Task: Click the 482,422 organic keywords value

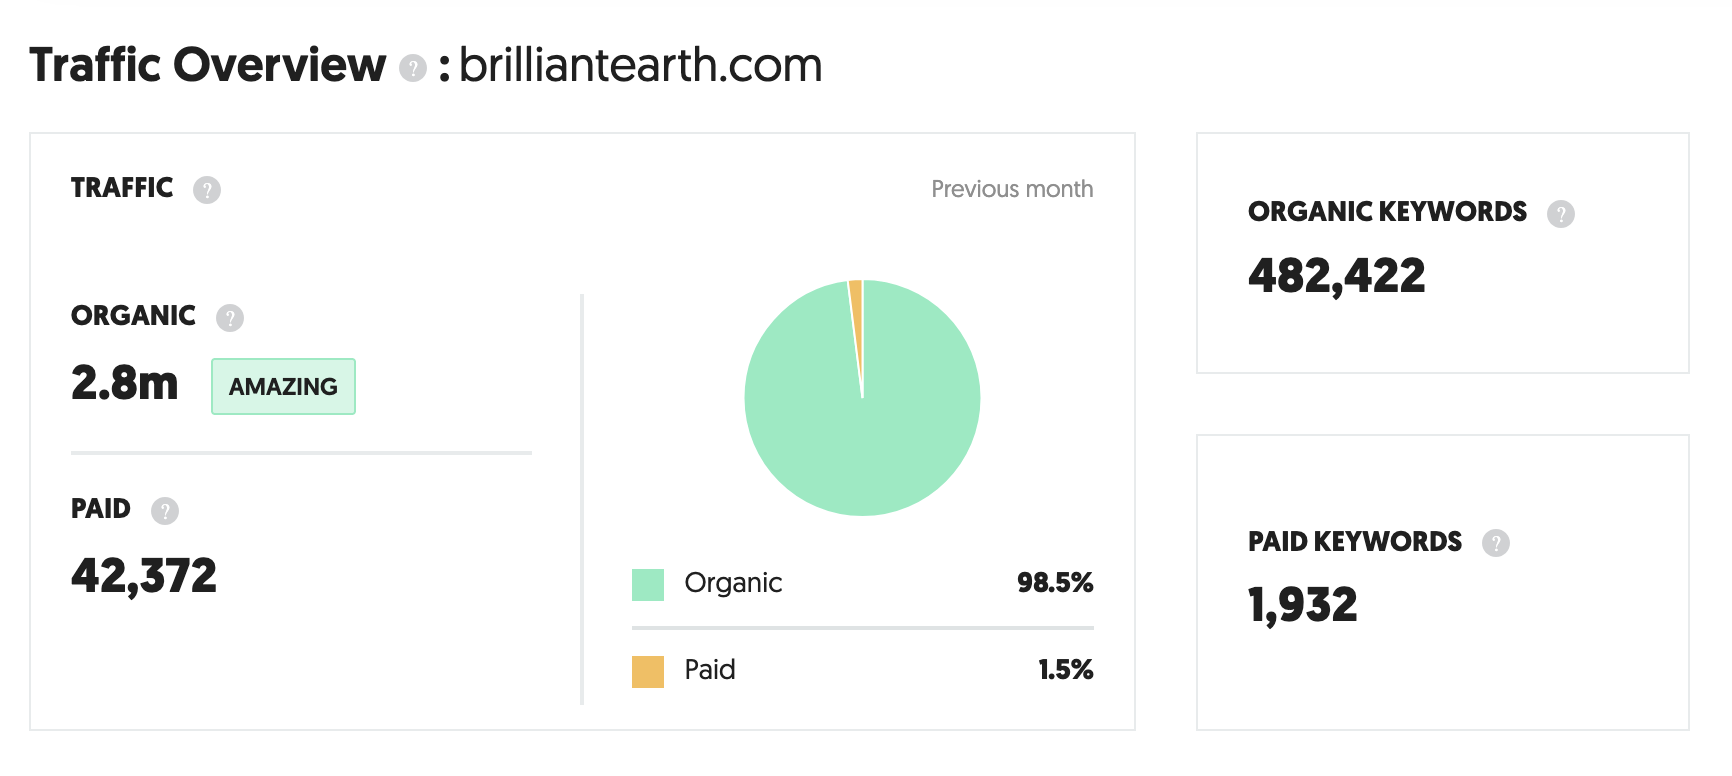Action: click(1336, 276)
